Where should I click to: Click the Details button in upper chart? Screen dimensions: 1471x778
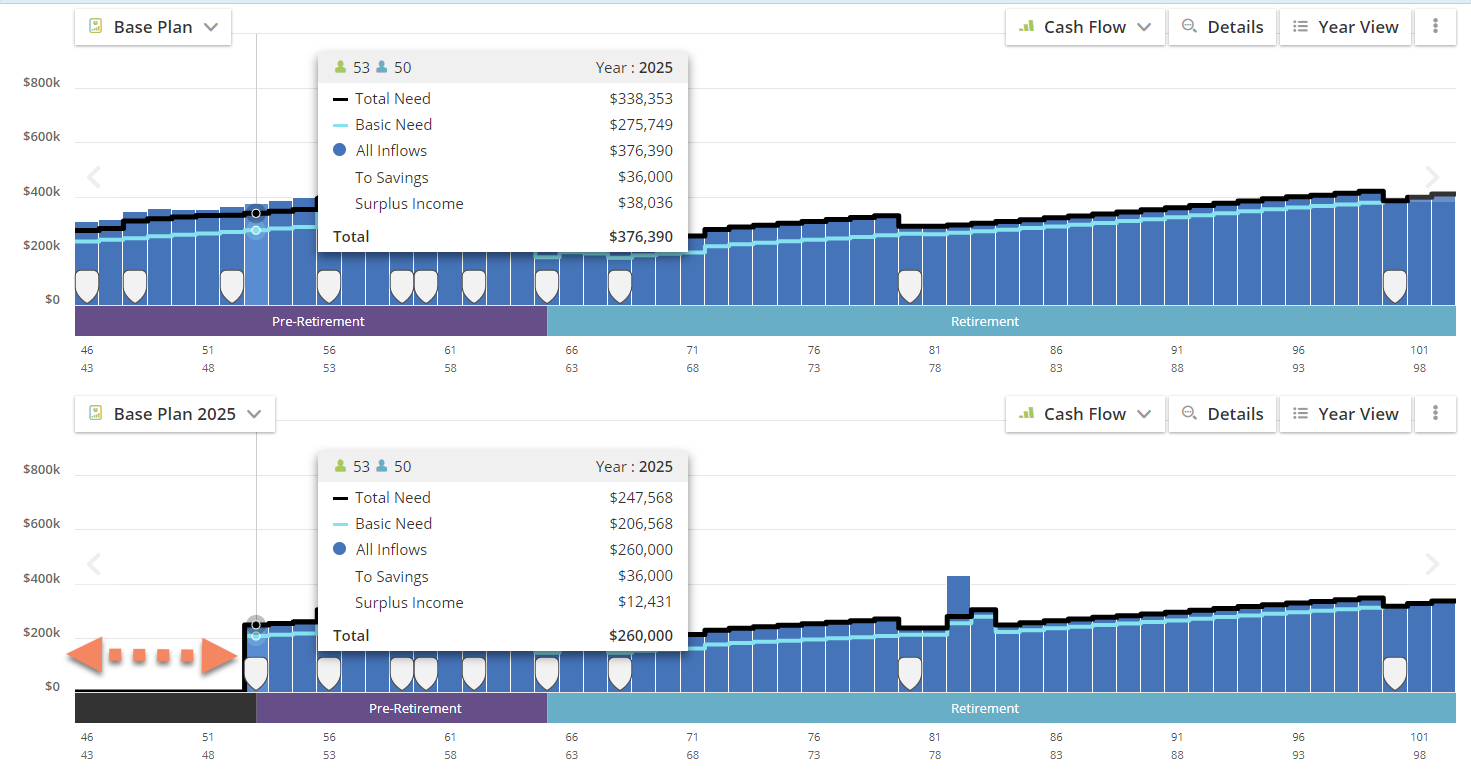[x=1223, y=27]
